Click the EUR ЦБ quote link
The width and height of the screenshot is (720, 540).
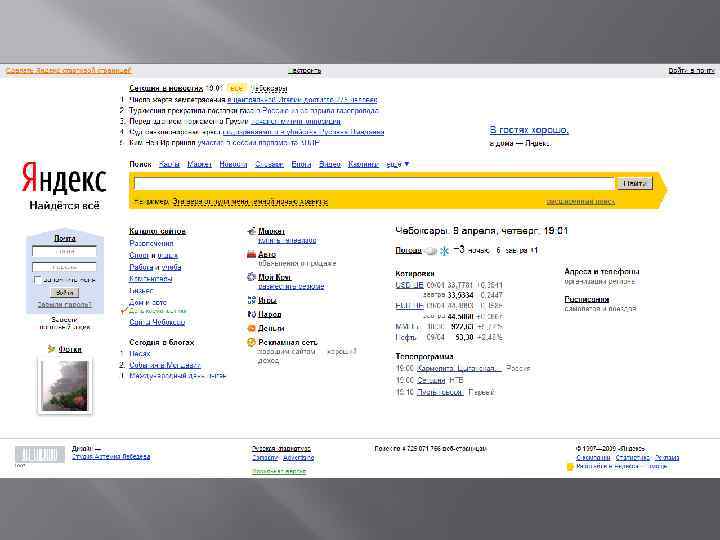pos(409,305)
